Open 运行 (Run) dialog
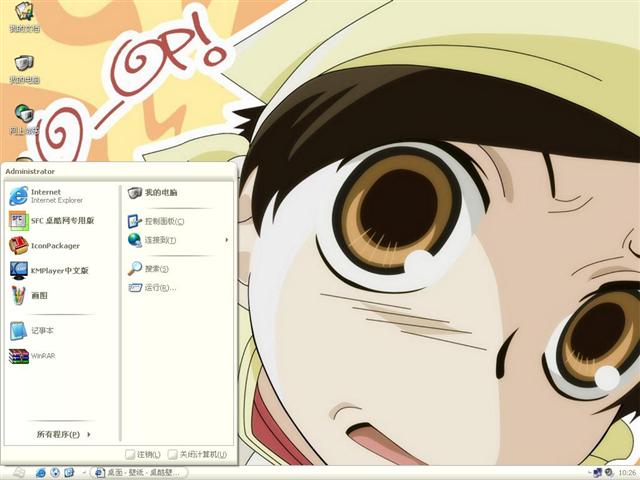This screenshot has height=480, width=640. point(178,288)
